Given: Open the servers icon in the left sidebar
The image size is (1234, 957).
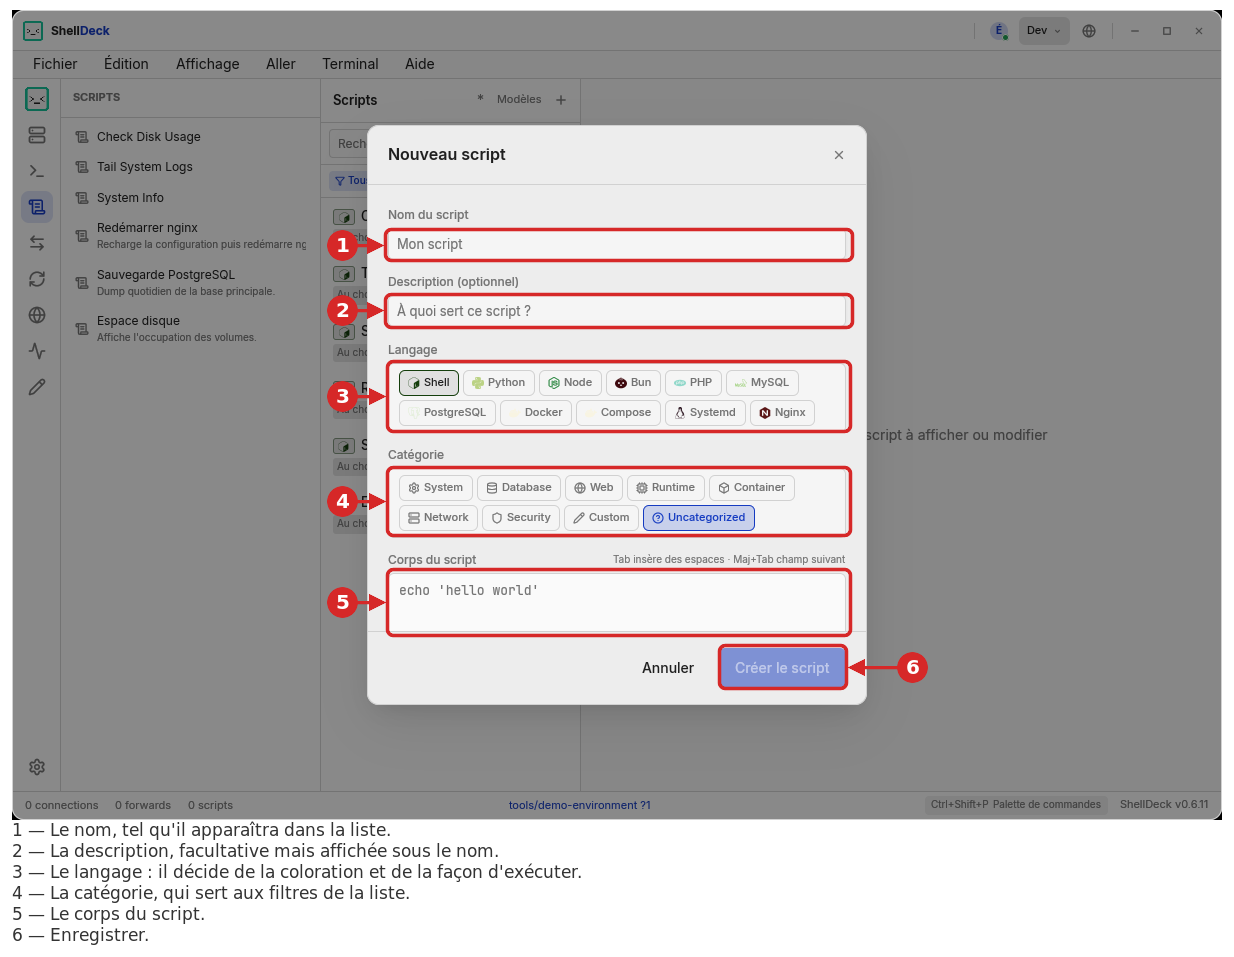Looking at the screenshot, I should click(x=37, y=135).
